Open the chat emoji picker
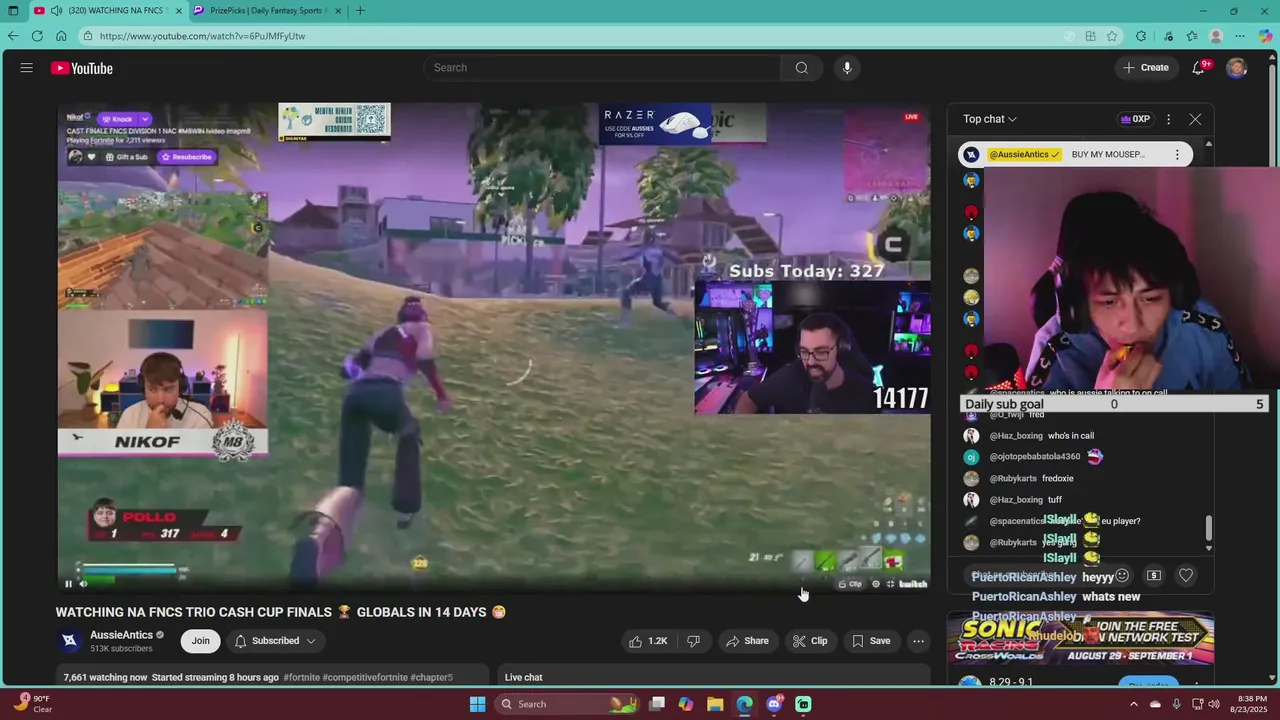This screenshot has height=720, width=1280. (x=1122, y=576)
